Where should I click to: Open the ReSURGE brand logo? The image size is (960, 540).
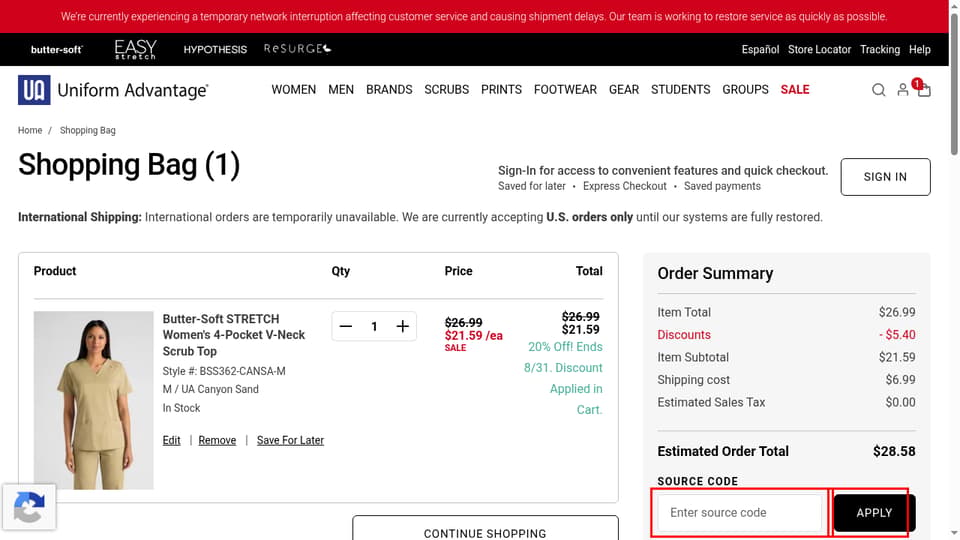coord(298,48)
